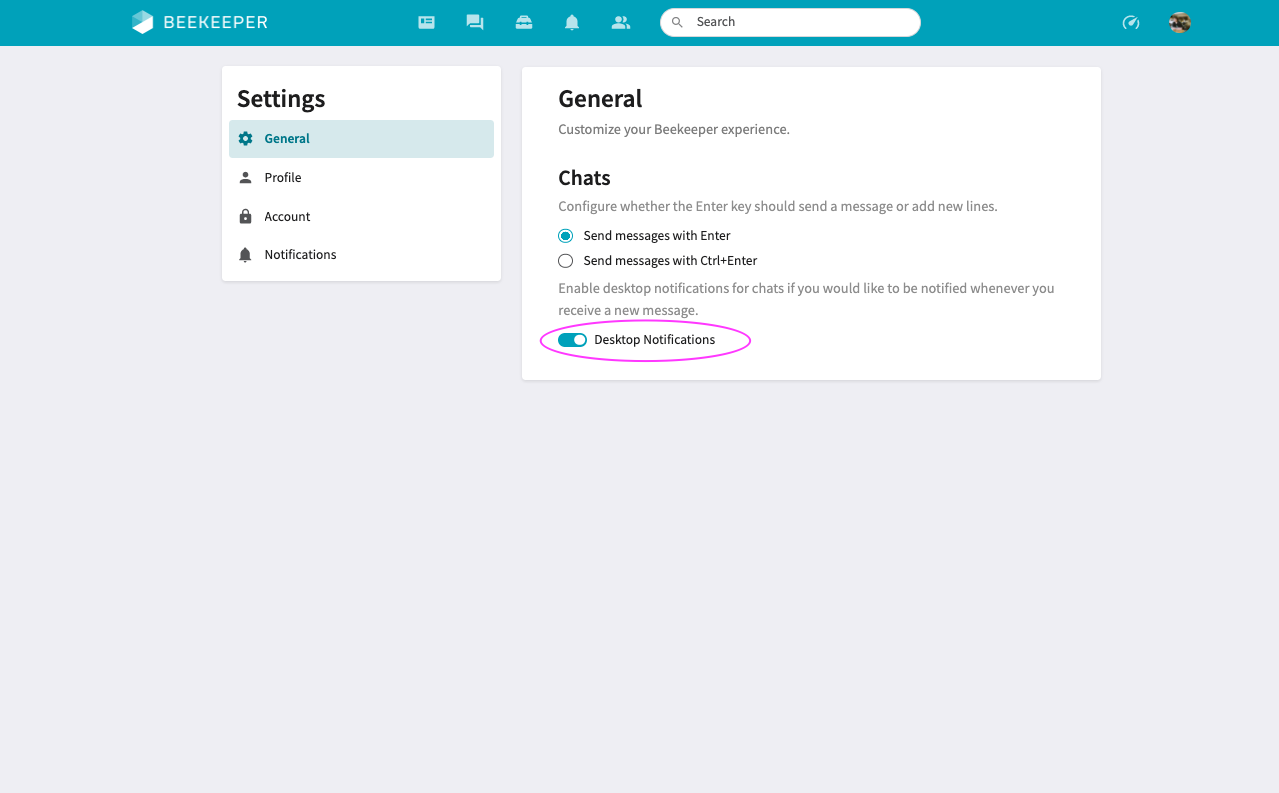The image size is (1279, 793).
Task: Open the people directory icon
Action: tap(621, 22)
